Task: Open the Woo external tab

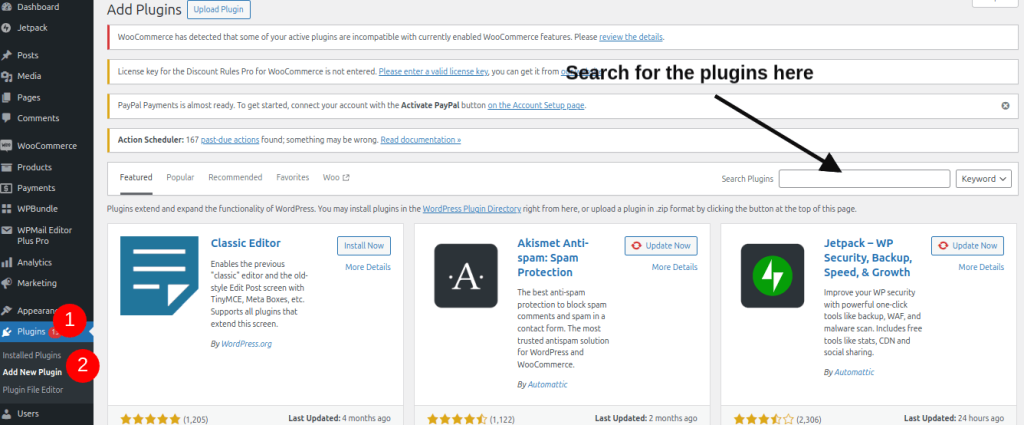Action: (x=336, y=178)
